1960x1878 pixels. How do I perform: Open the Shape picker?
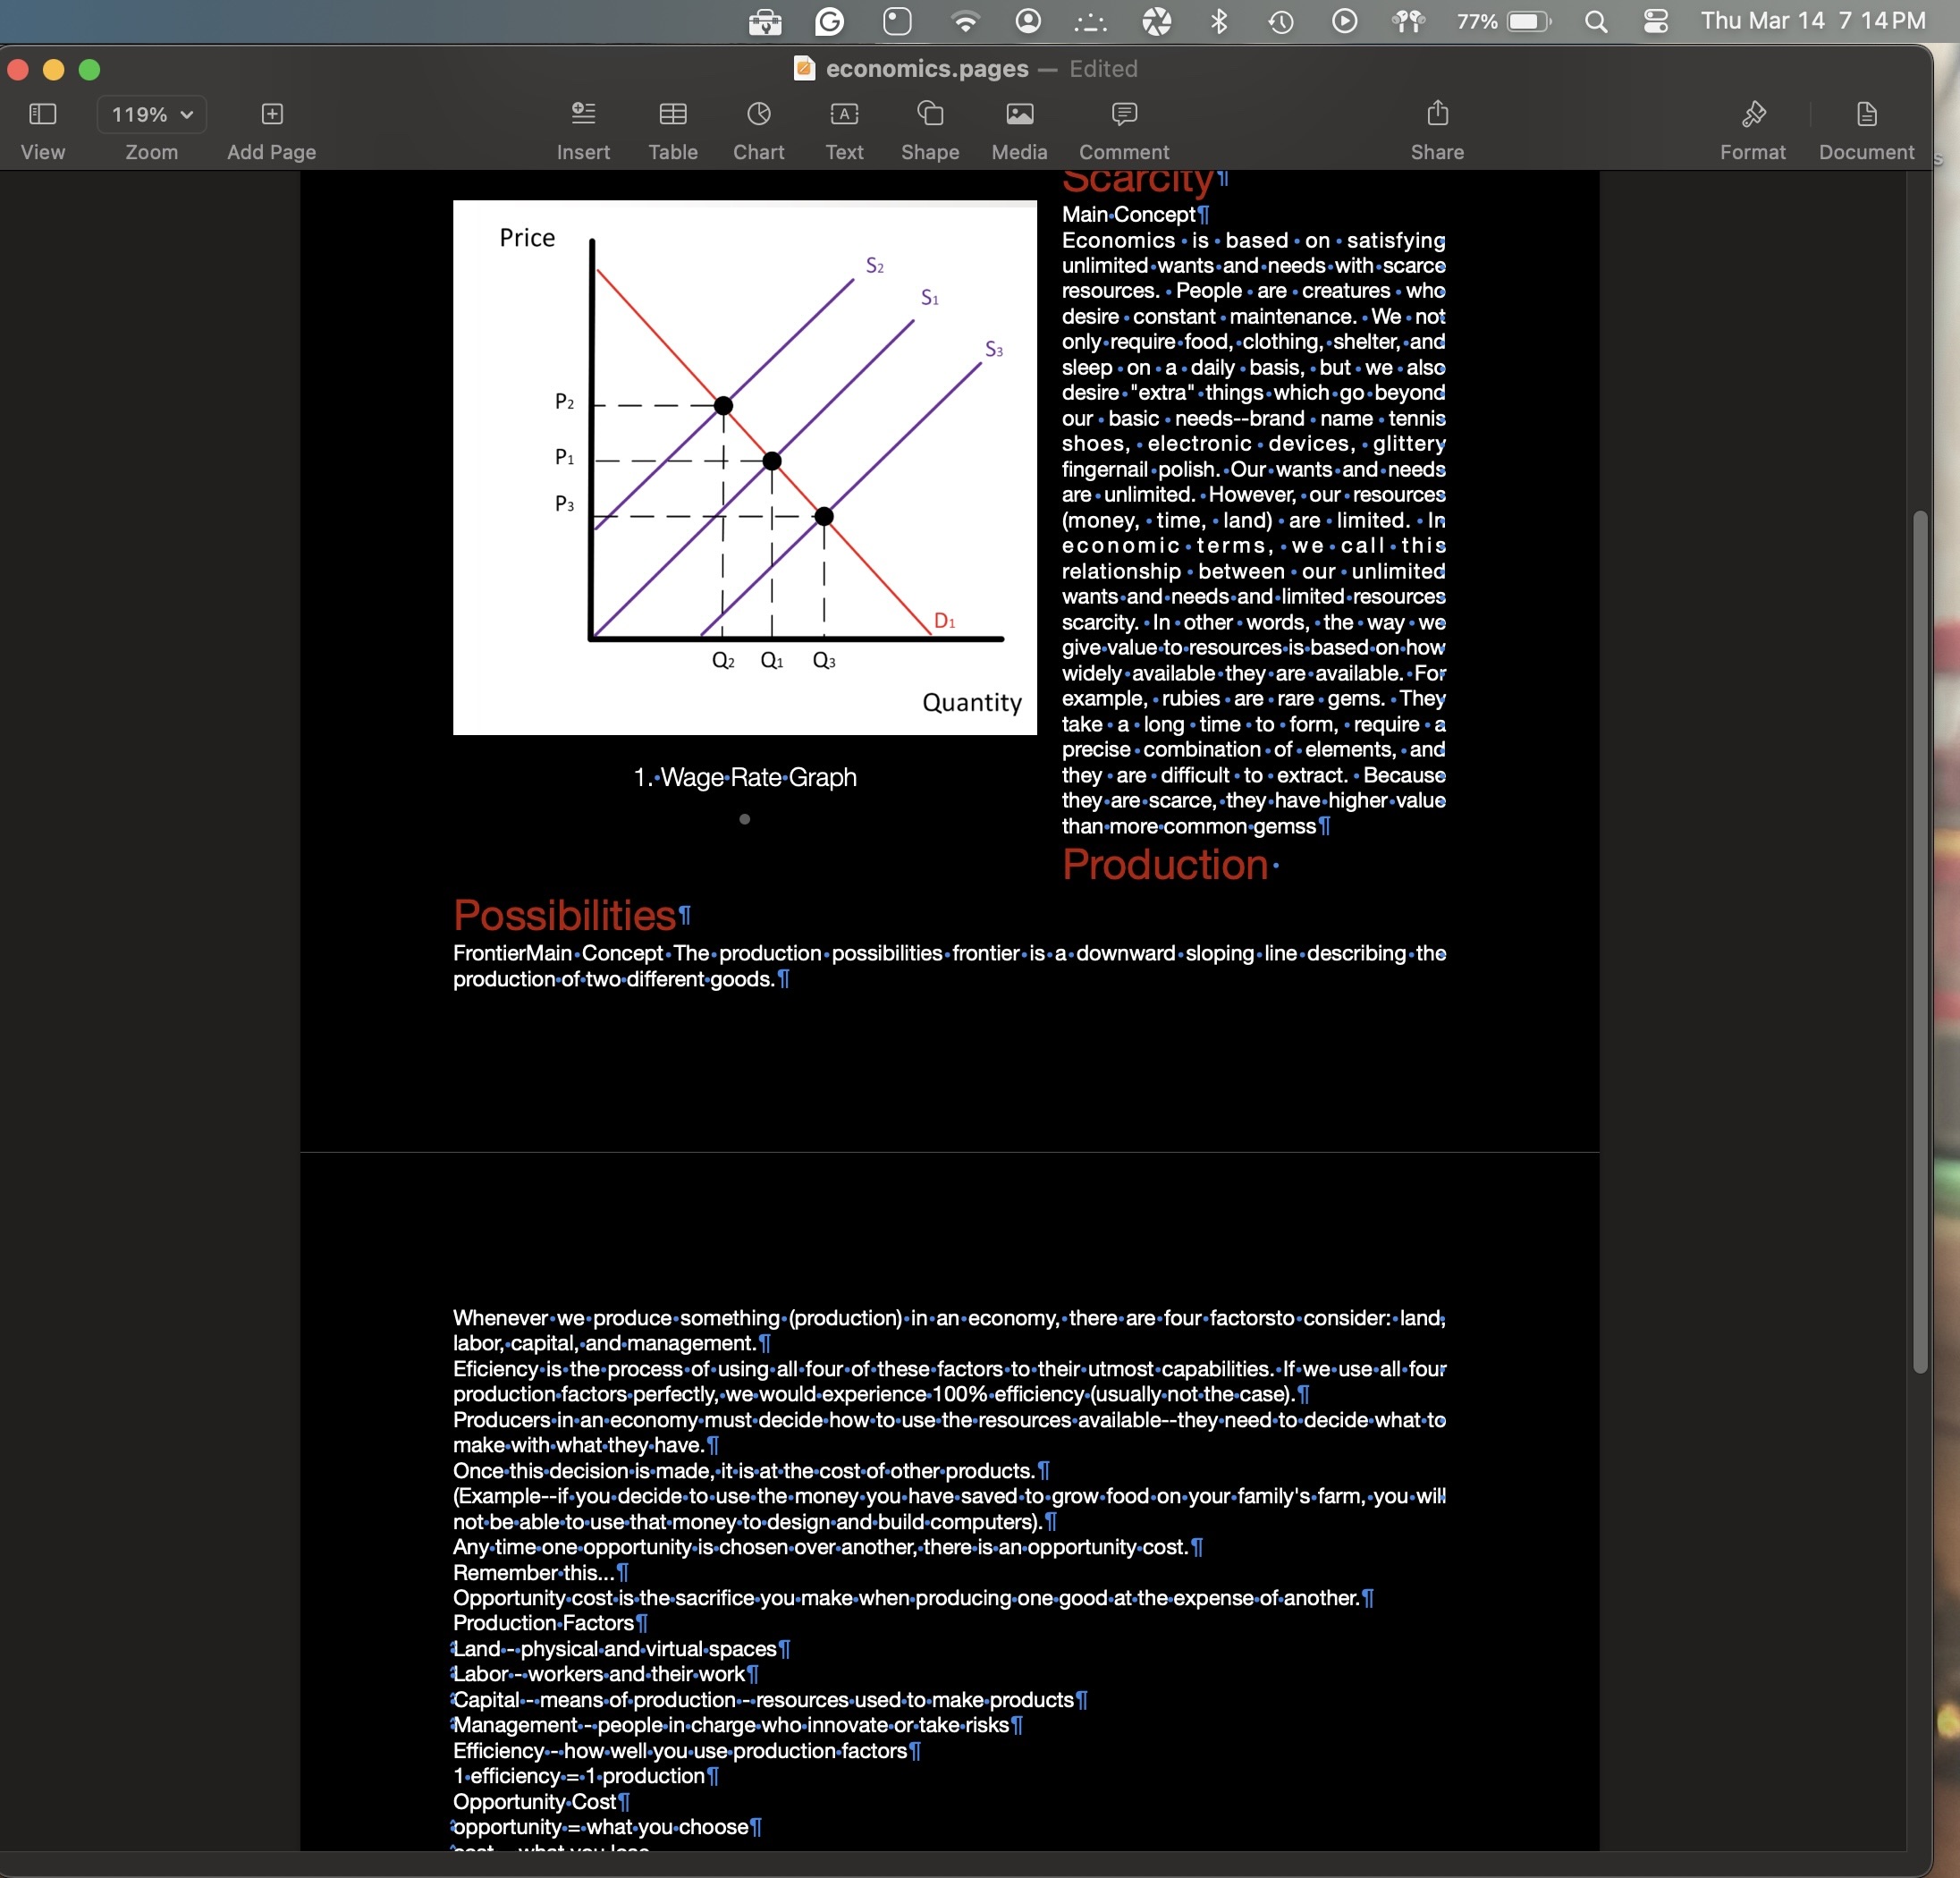pos(930,114)
